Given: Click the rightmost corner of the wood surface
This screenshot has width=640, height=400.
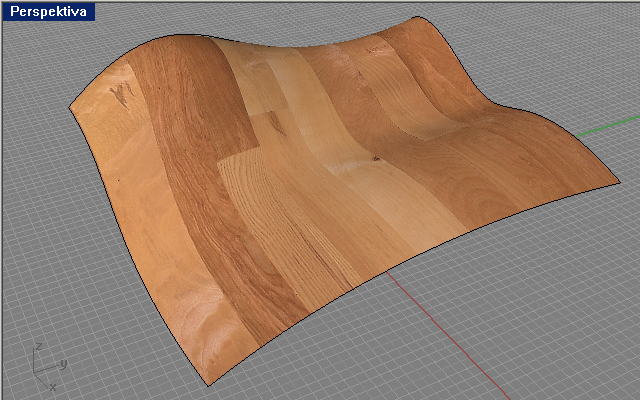Looking at the screenshot, I should coord(617,182).
